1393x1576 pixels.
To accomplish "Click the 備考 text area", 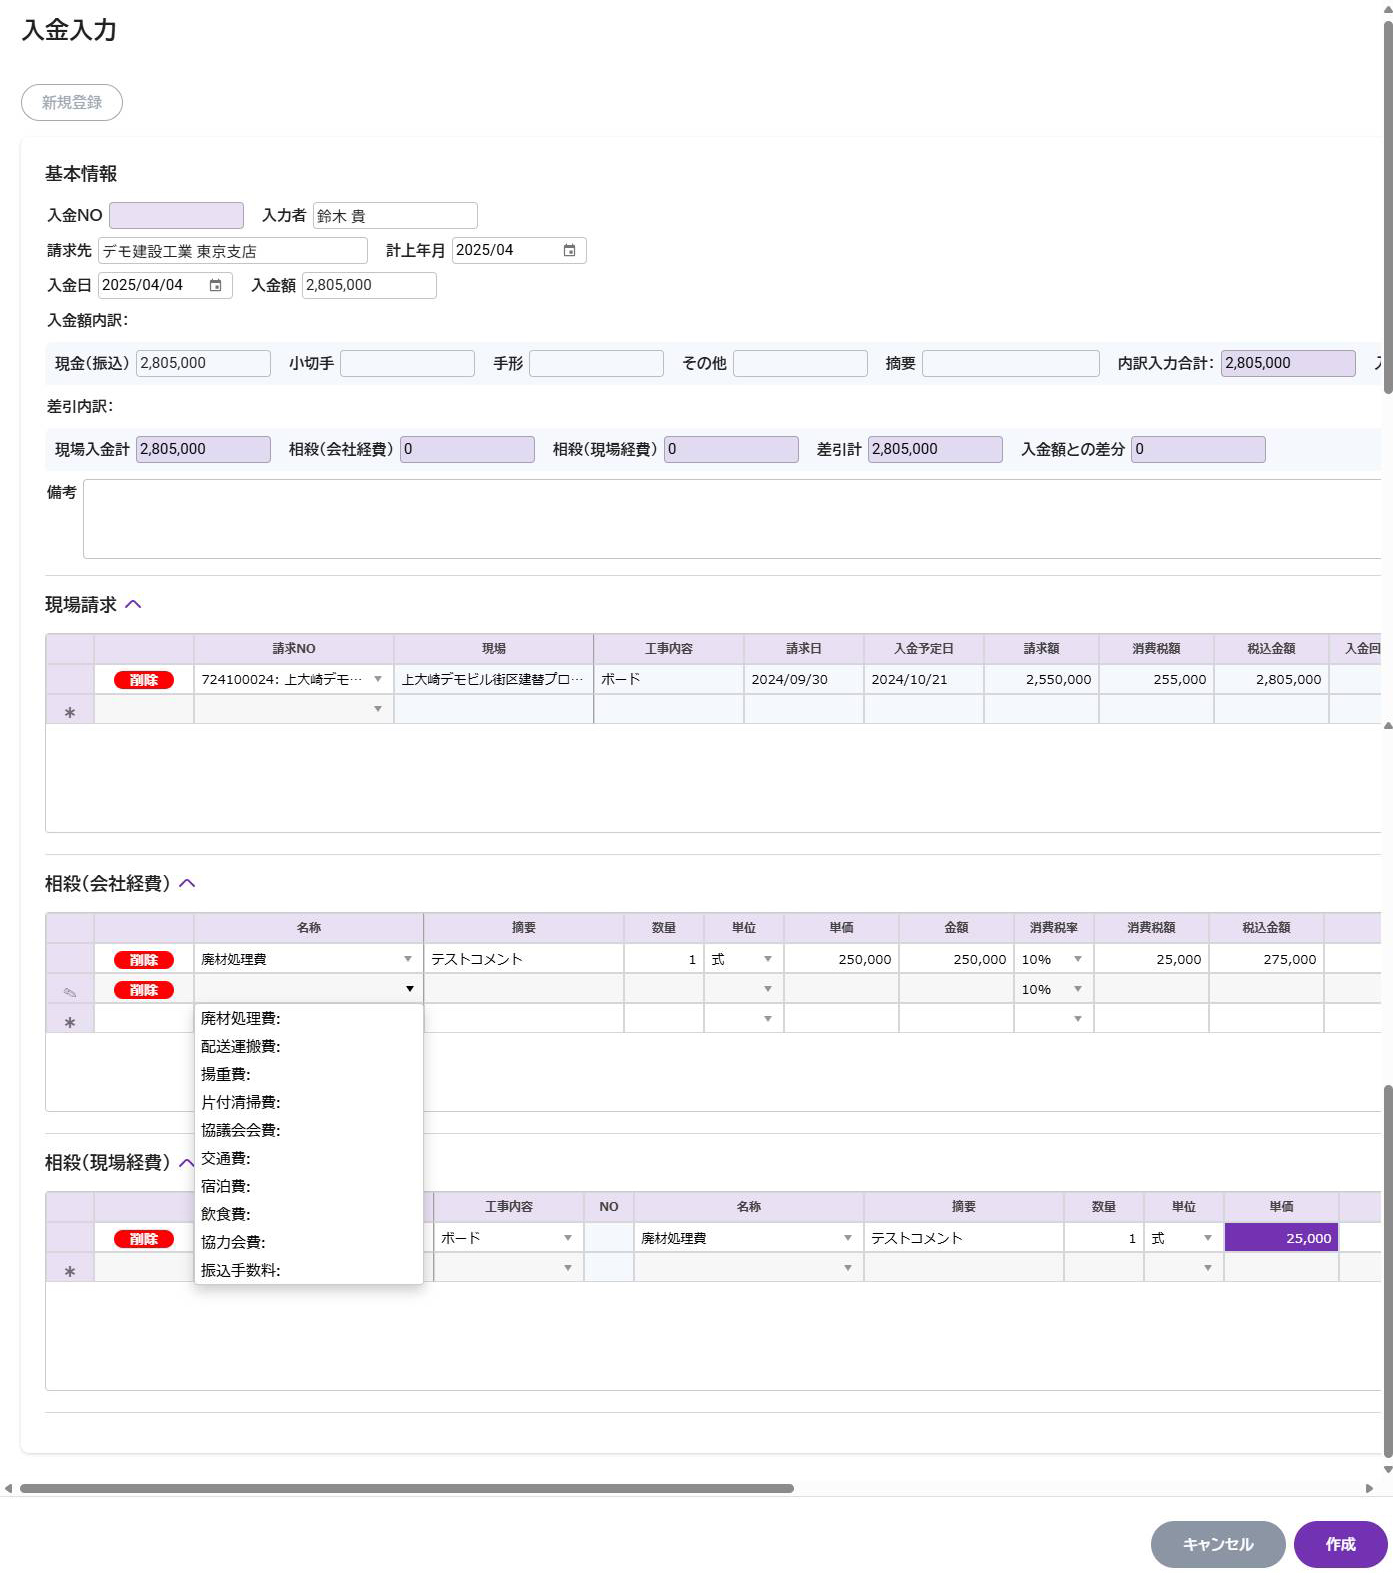I will coord(732,519).
